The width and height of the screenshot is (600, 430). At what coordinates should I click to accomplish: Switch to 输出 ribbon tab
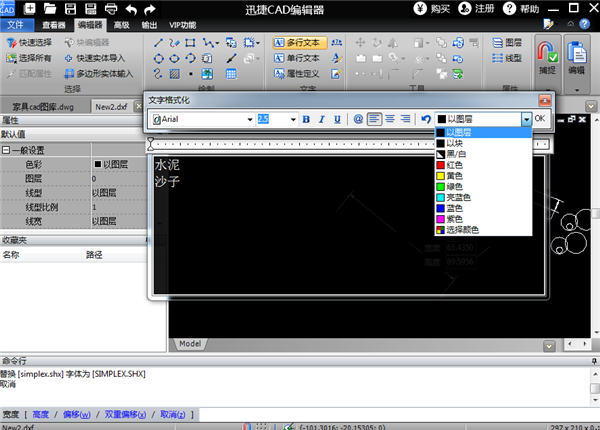tap(149, 25)
